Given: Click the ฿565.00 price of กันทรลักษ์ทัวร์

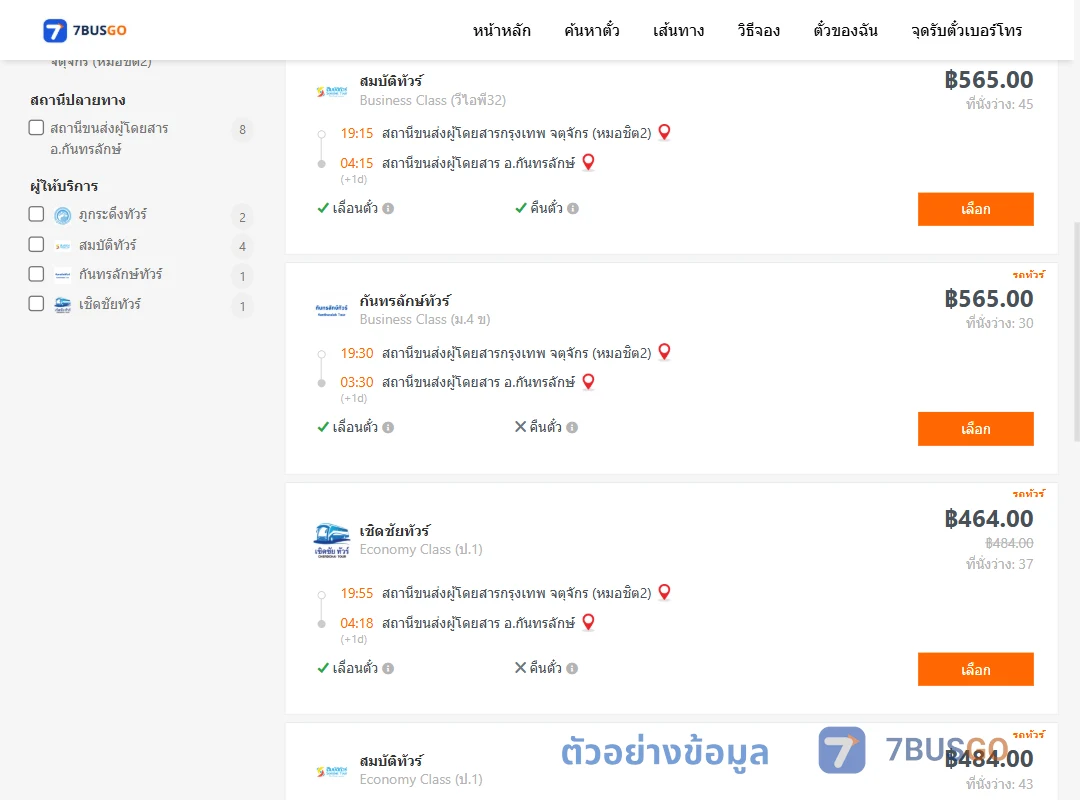Looking at the screenshot, I should coord(988,299).
